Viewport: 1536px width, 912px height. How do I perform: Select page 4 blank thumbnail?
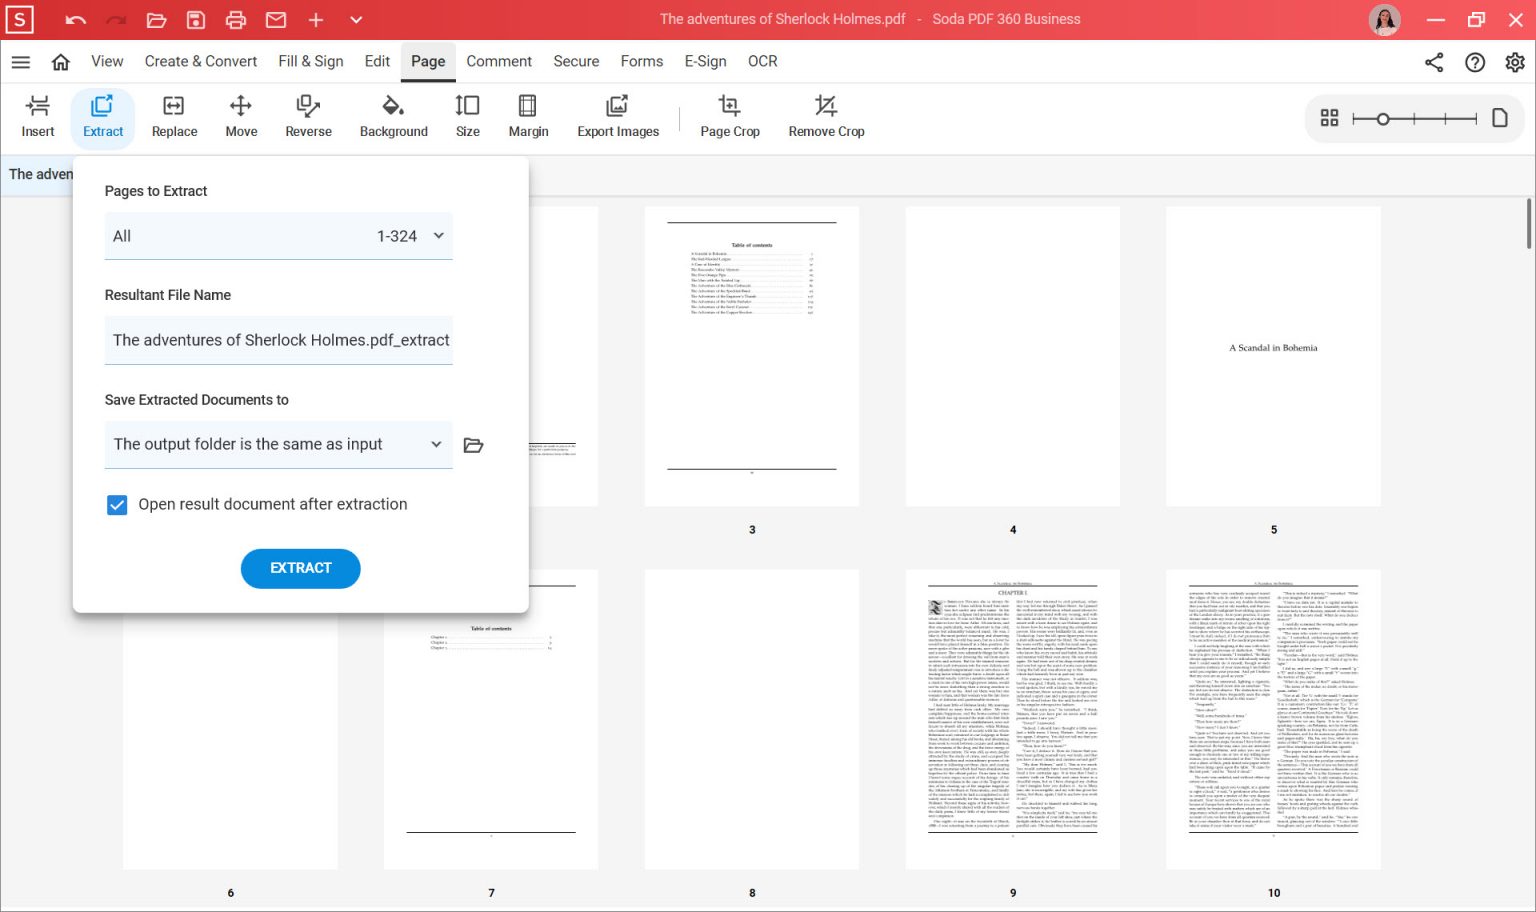1013,356
